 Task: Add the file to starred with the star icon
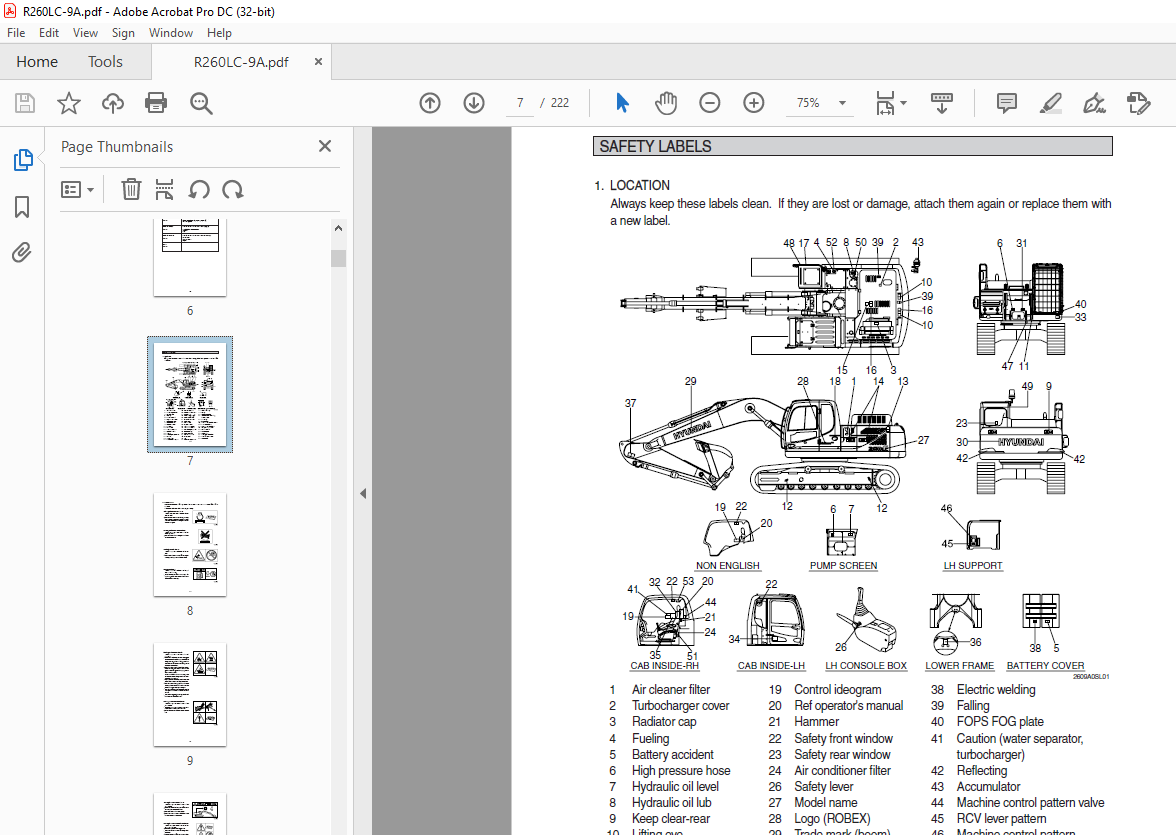69,103
